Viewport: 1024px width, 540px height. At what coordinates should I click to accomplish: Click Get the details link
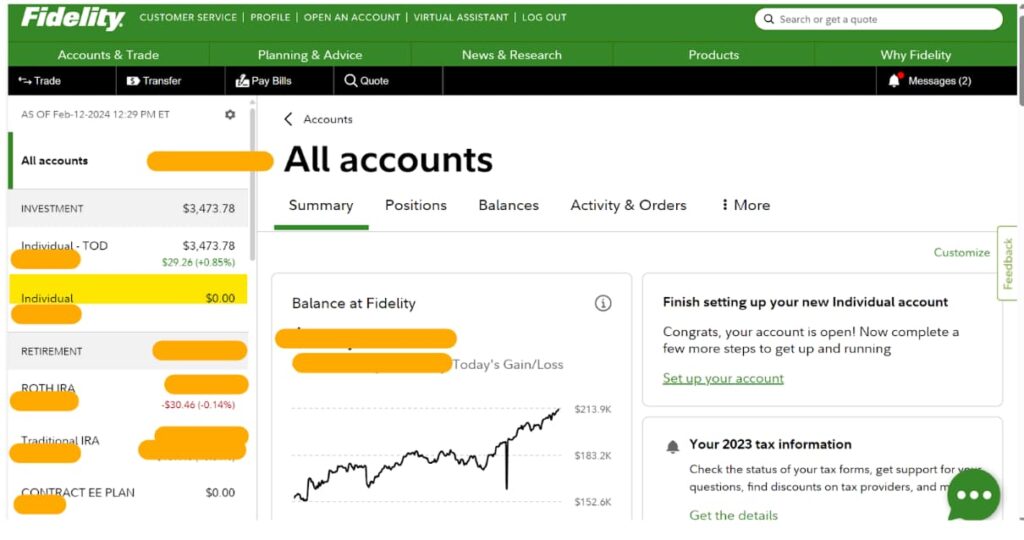pos(733,515)
